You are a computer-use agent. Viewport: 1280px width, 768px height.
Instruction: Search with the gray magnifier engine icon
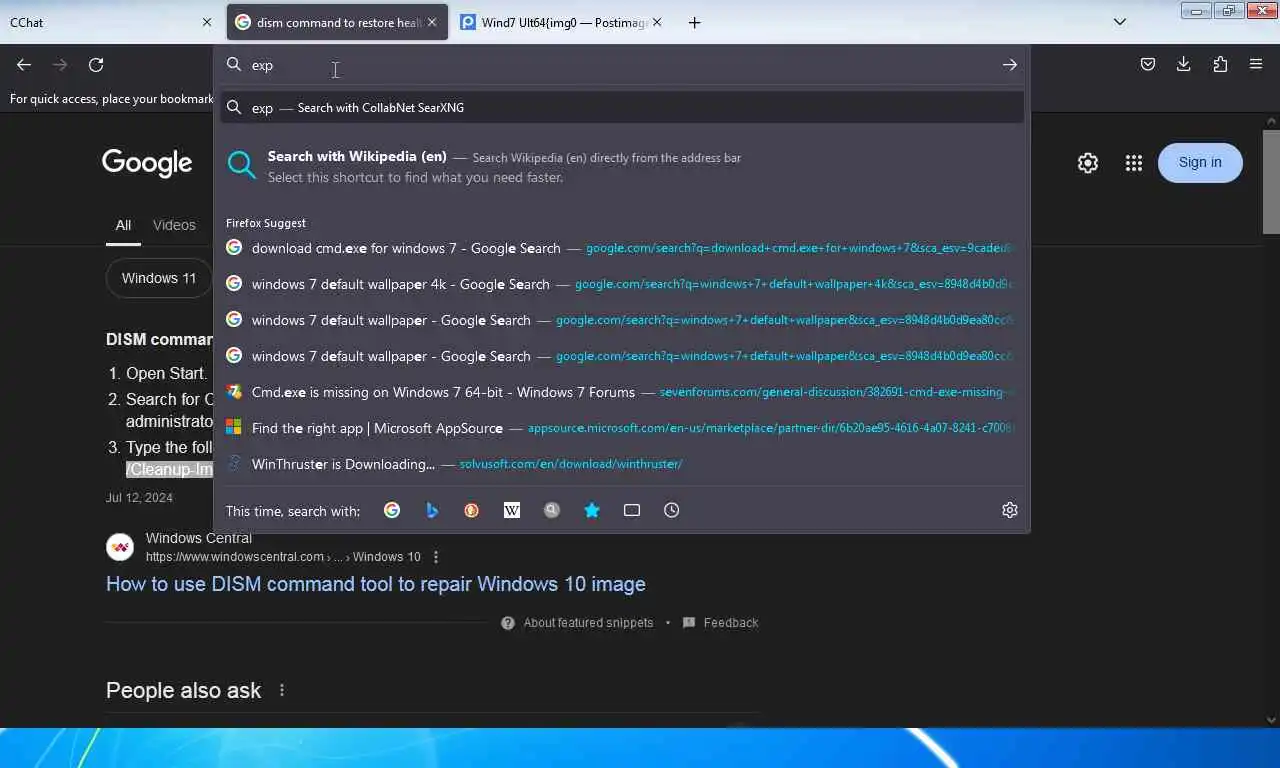552,510
